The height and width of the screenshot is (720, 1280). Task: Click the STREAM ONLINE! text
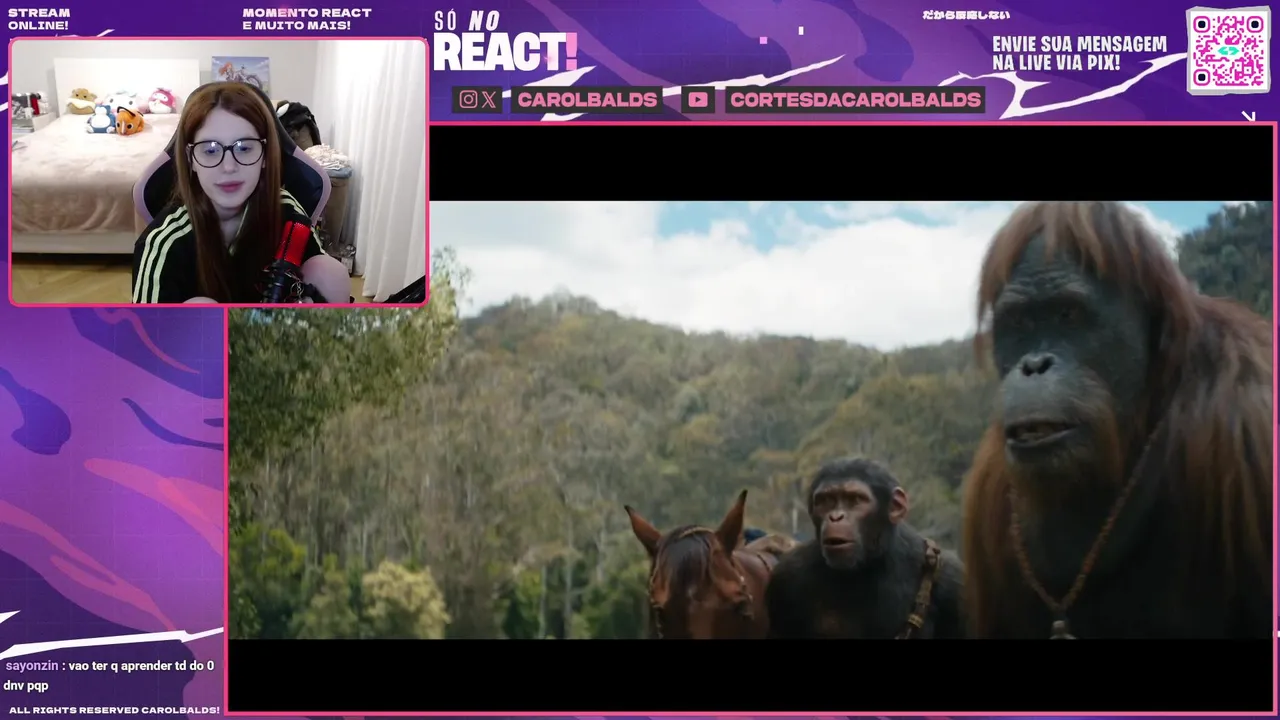[x=39, y=19]
